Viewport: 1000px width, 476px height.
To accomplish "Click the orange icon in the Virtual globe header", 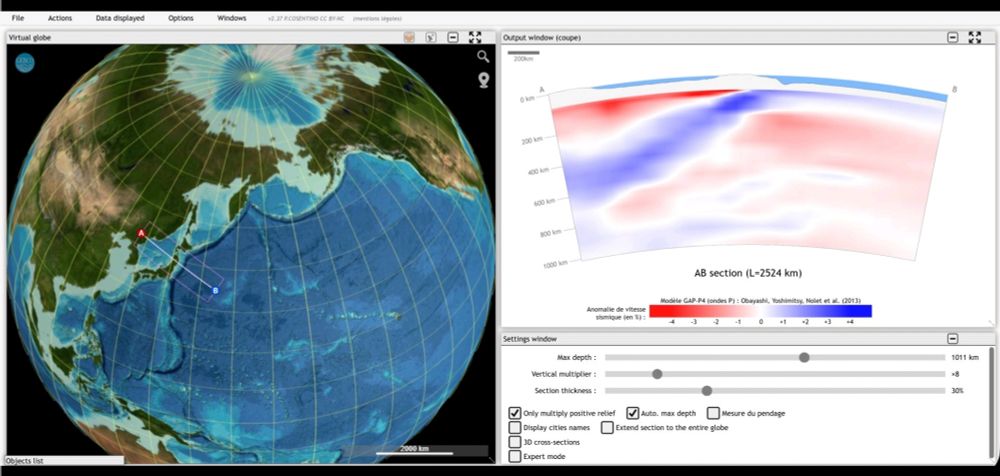I will (409, 38).
